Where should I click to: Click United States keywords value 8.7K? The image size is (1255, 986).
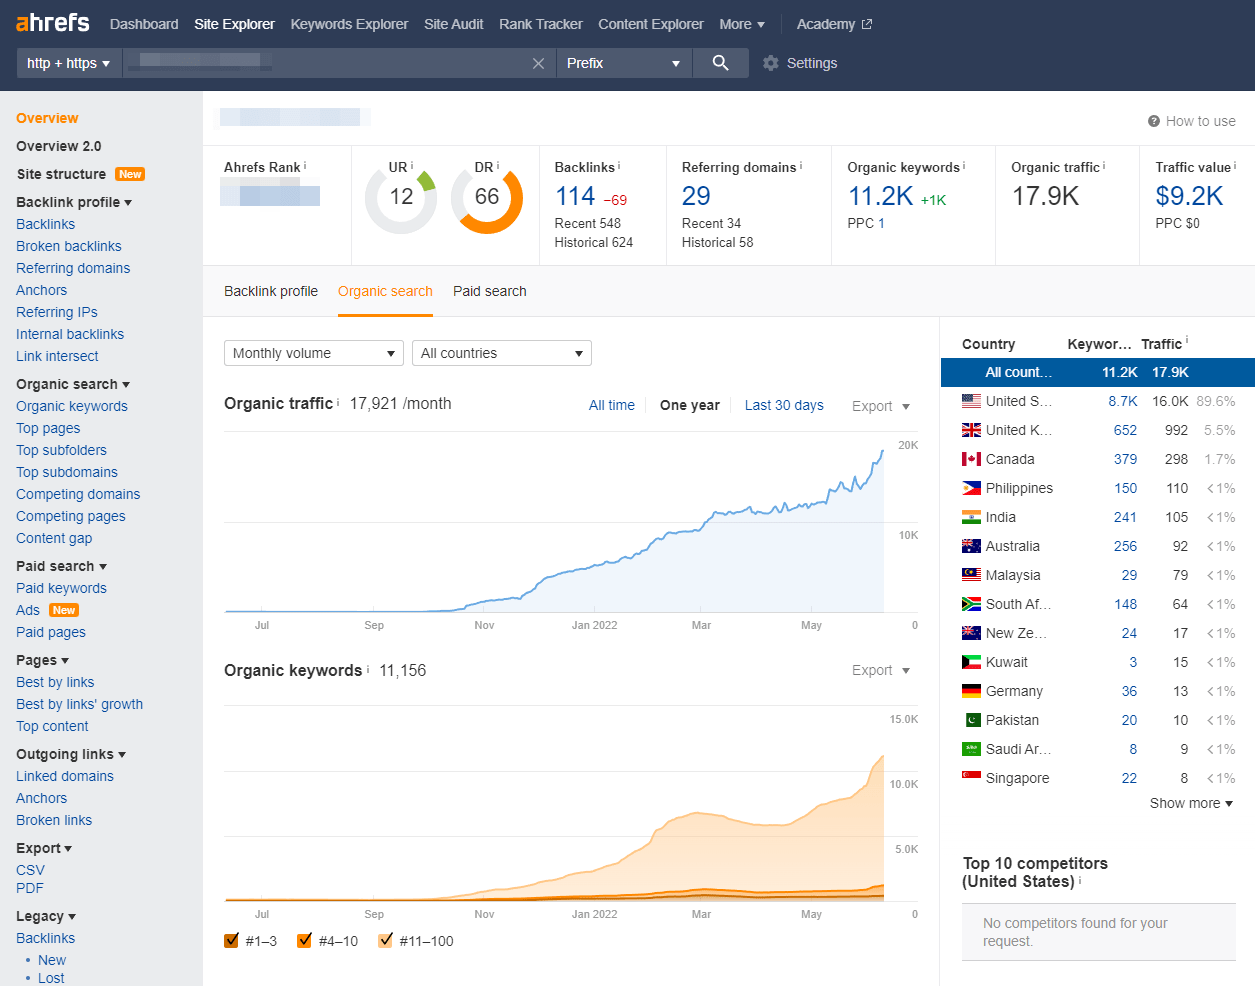click(x=1123, y=401)
